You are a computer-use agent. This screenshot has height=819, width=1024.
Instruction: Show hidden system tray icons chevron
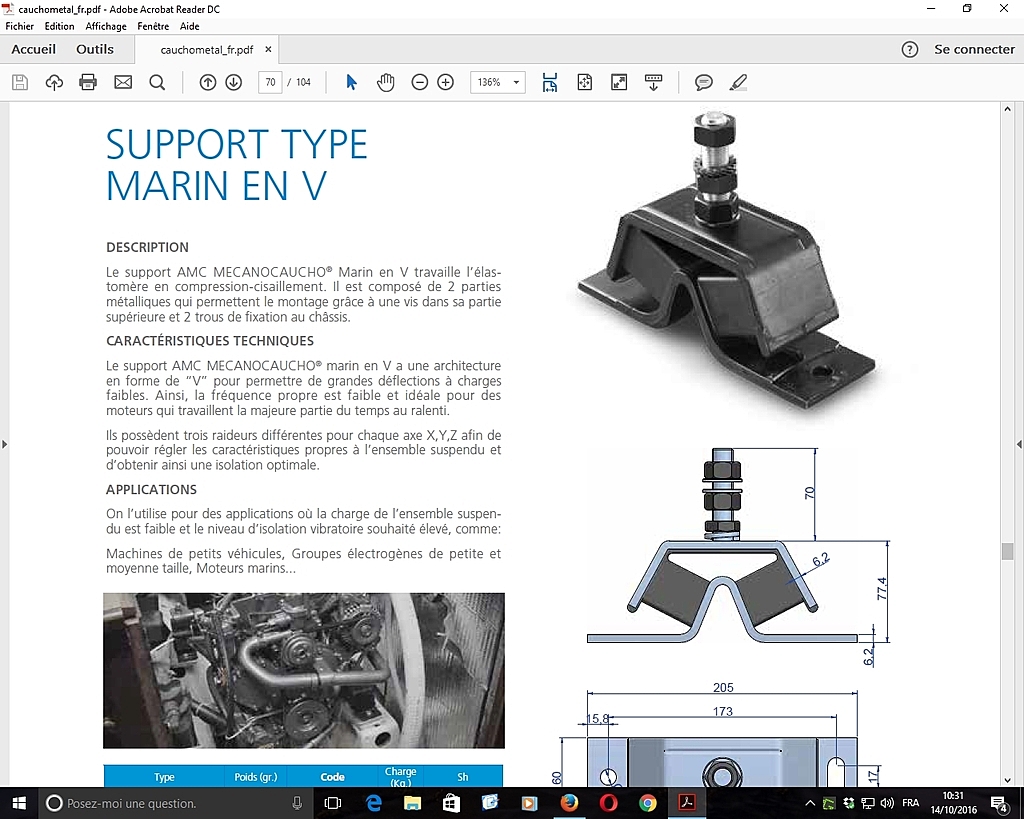810,803
